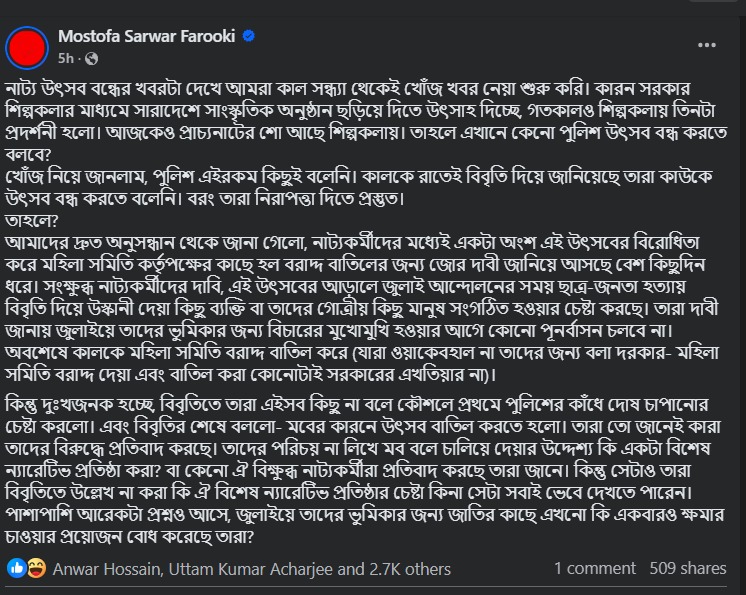Show the 509 shares list

[688, 568]
